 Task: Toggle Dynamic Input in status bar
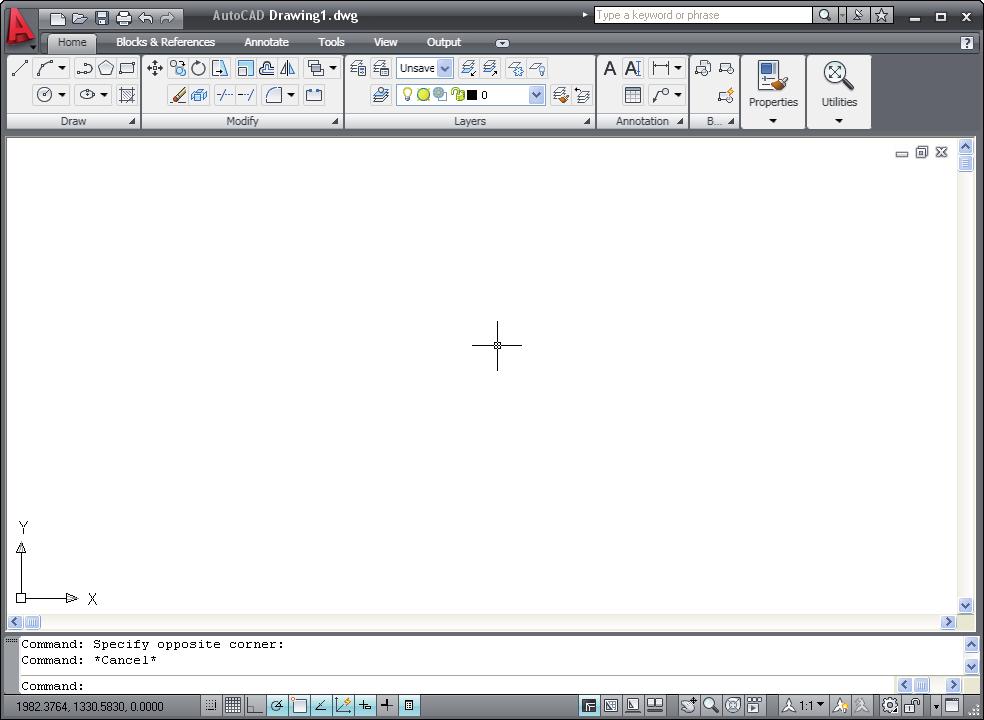(365, 706)
